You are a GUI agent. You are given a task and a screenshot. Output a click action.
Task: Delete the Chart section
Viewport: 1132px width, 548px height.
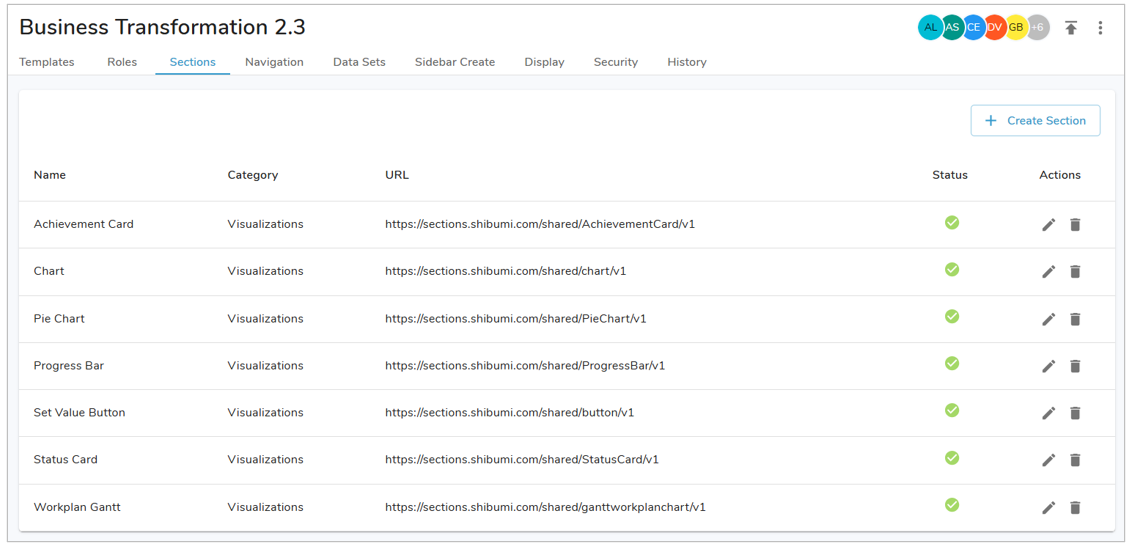pyautogui.click(x=1075, y=272)
